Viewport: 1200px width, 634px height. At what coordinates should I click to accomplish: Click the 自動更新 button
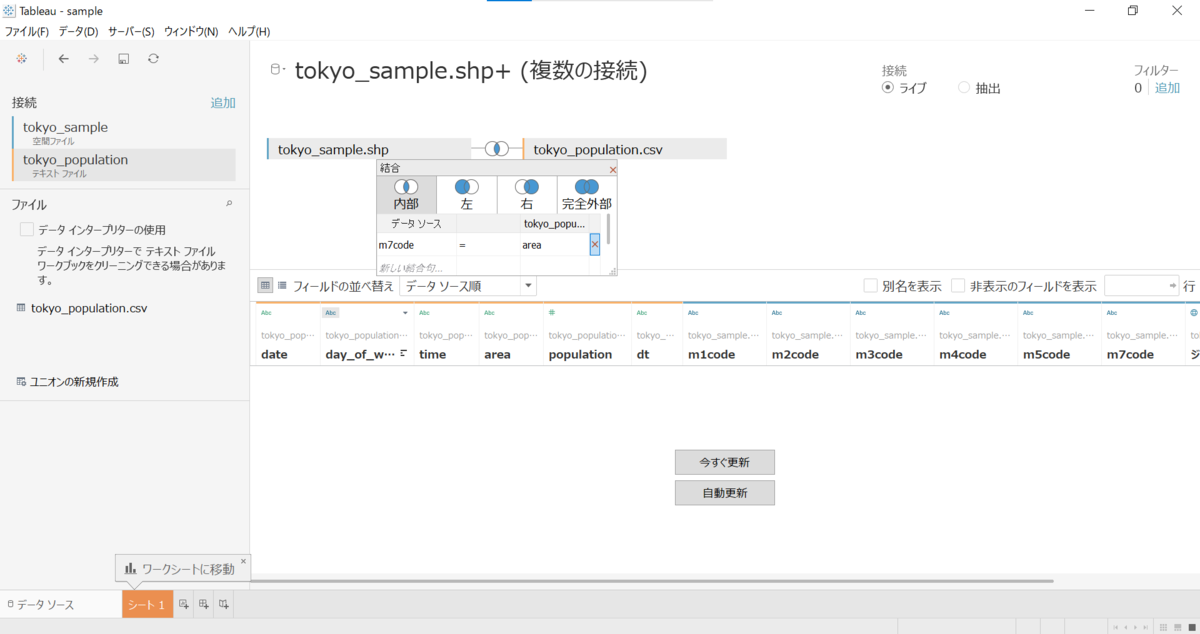pos(725,493)
